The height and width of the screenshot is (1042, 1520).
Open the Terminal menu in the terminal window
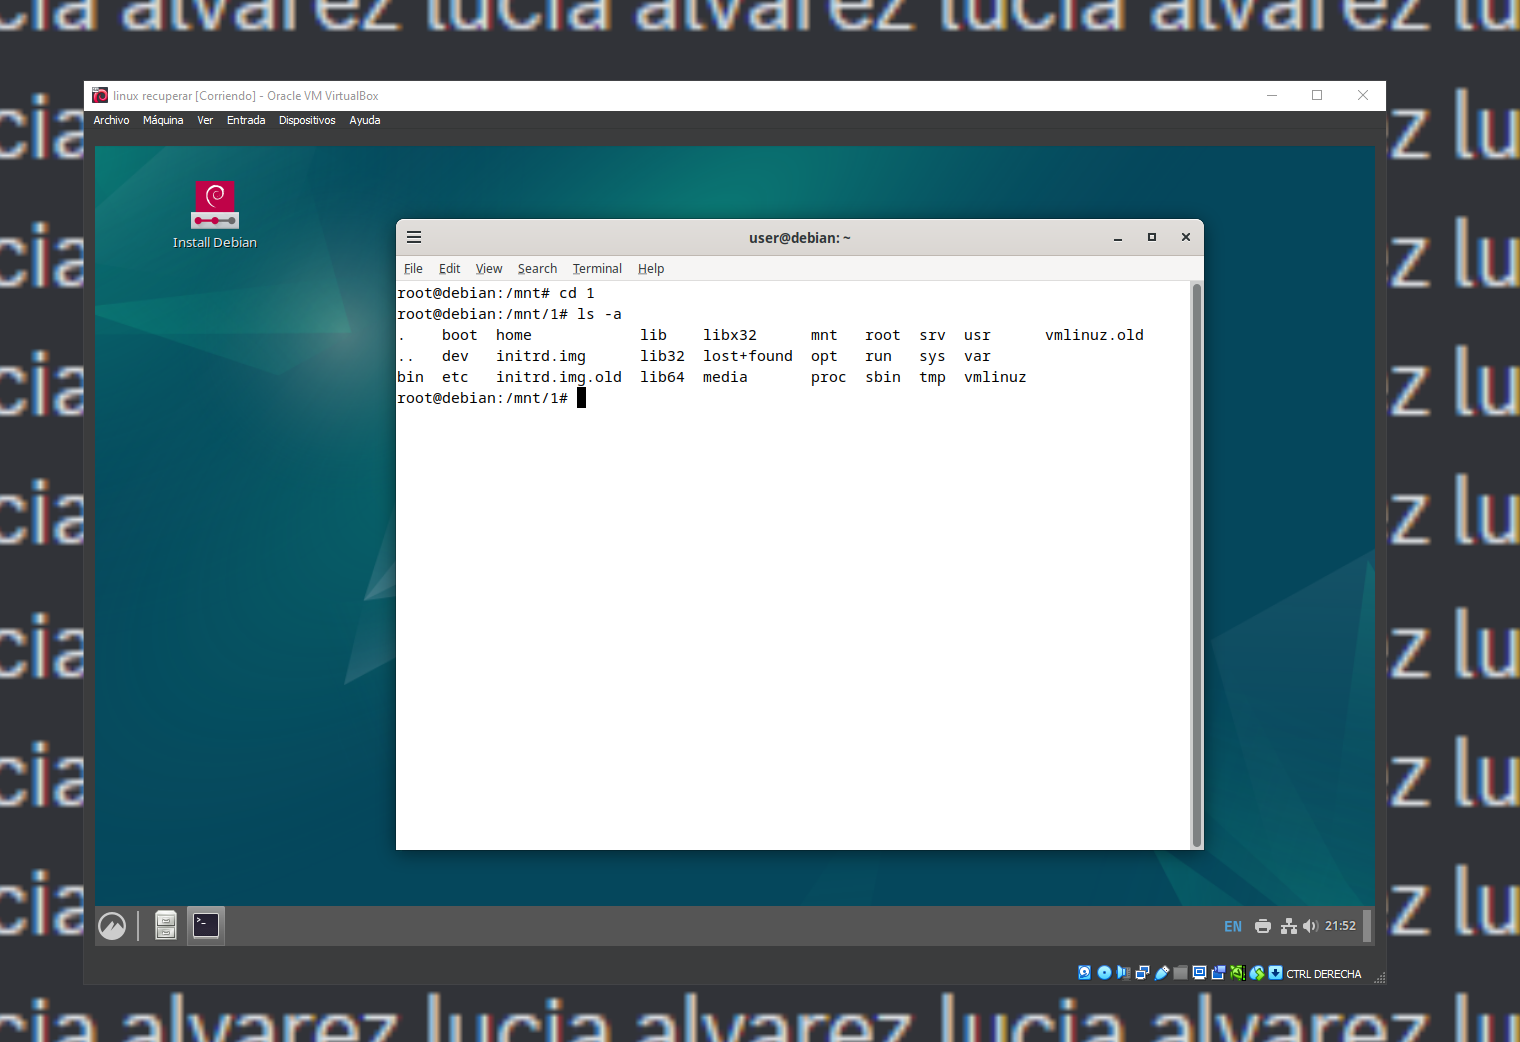597,268
